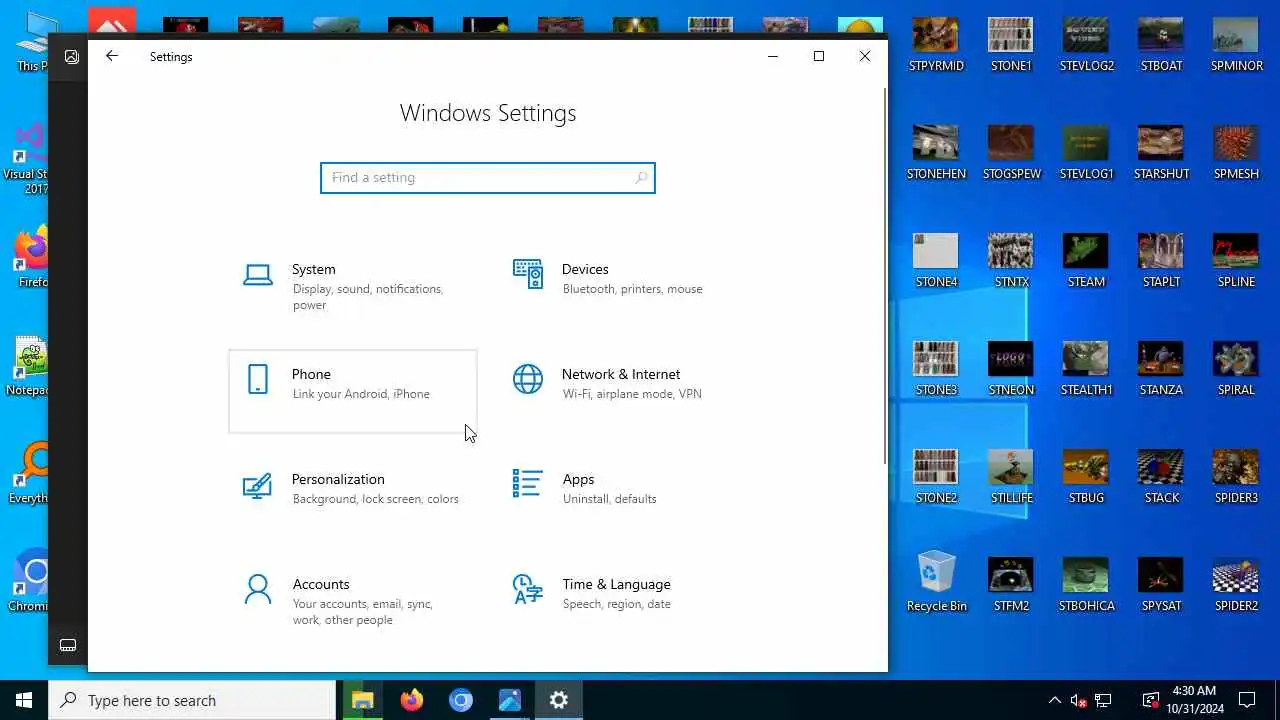Select the STONE1 desktop icon
The height and width of the screenshot is (720, 1280).
tap(1011, 45)
